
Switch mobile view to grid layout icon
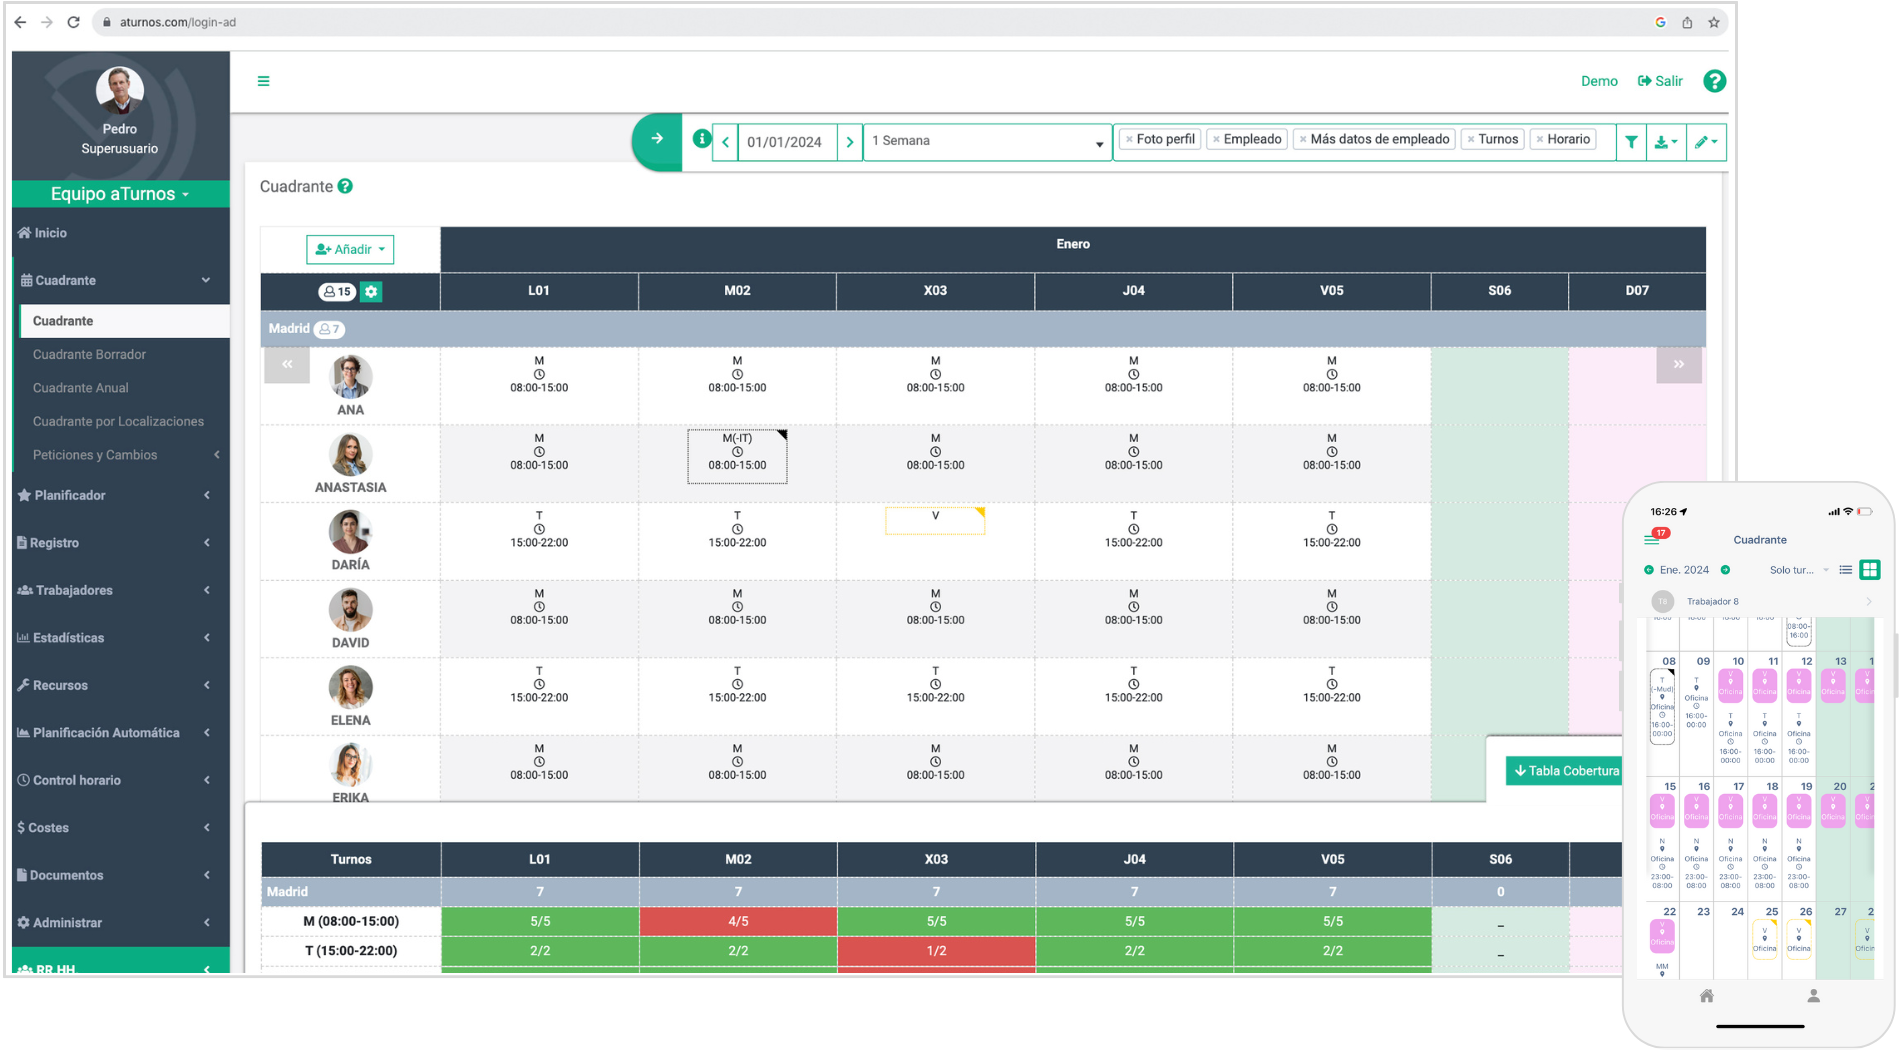coord(1869,570)
